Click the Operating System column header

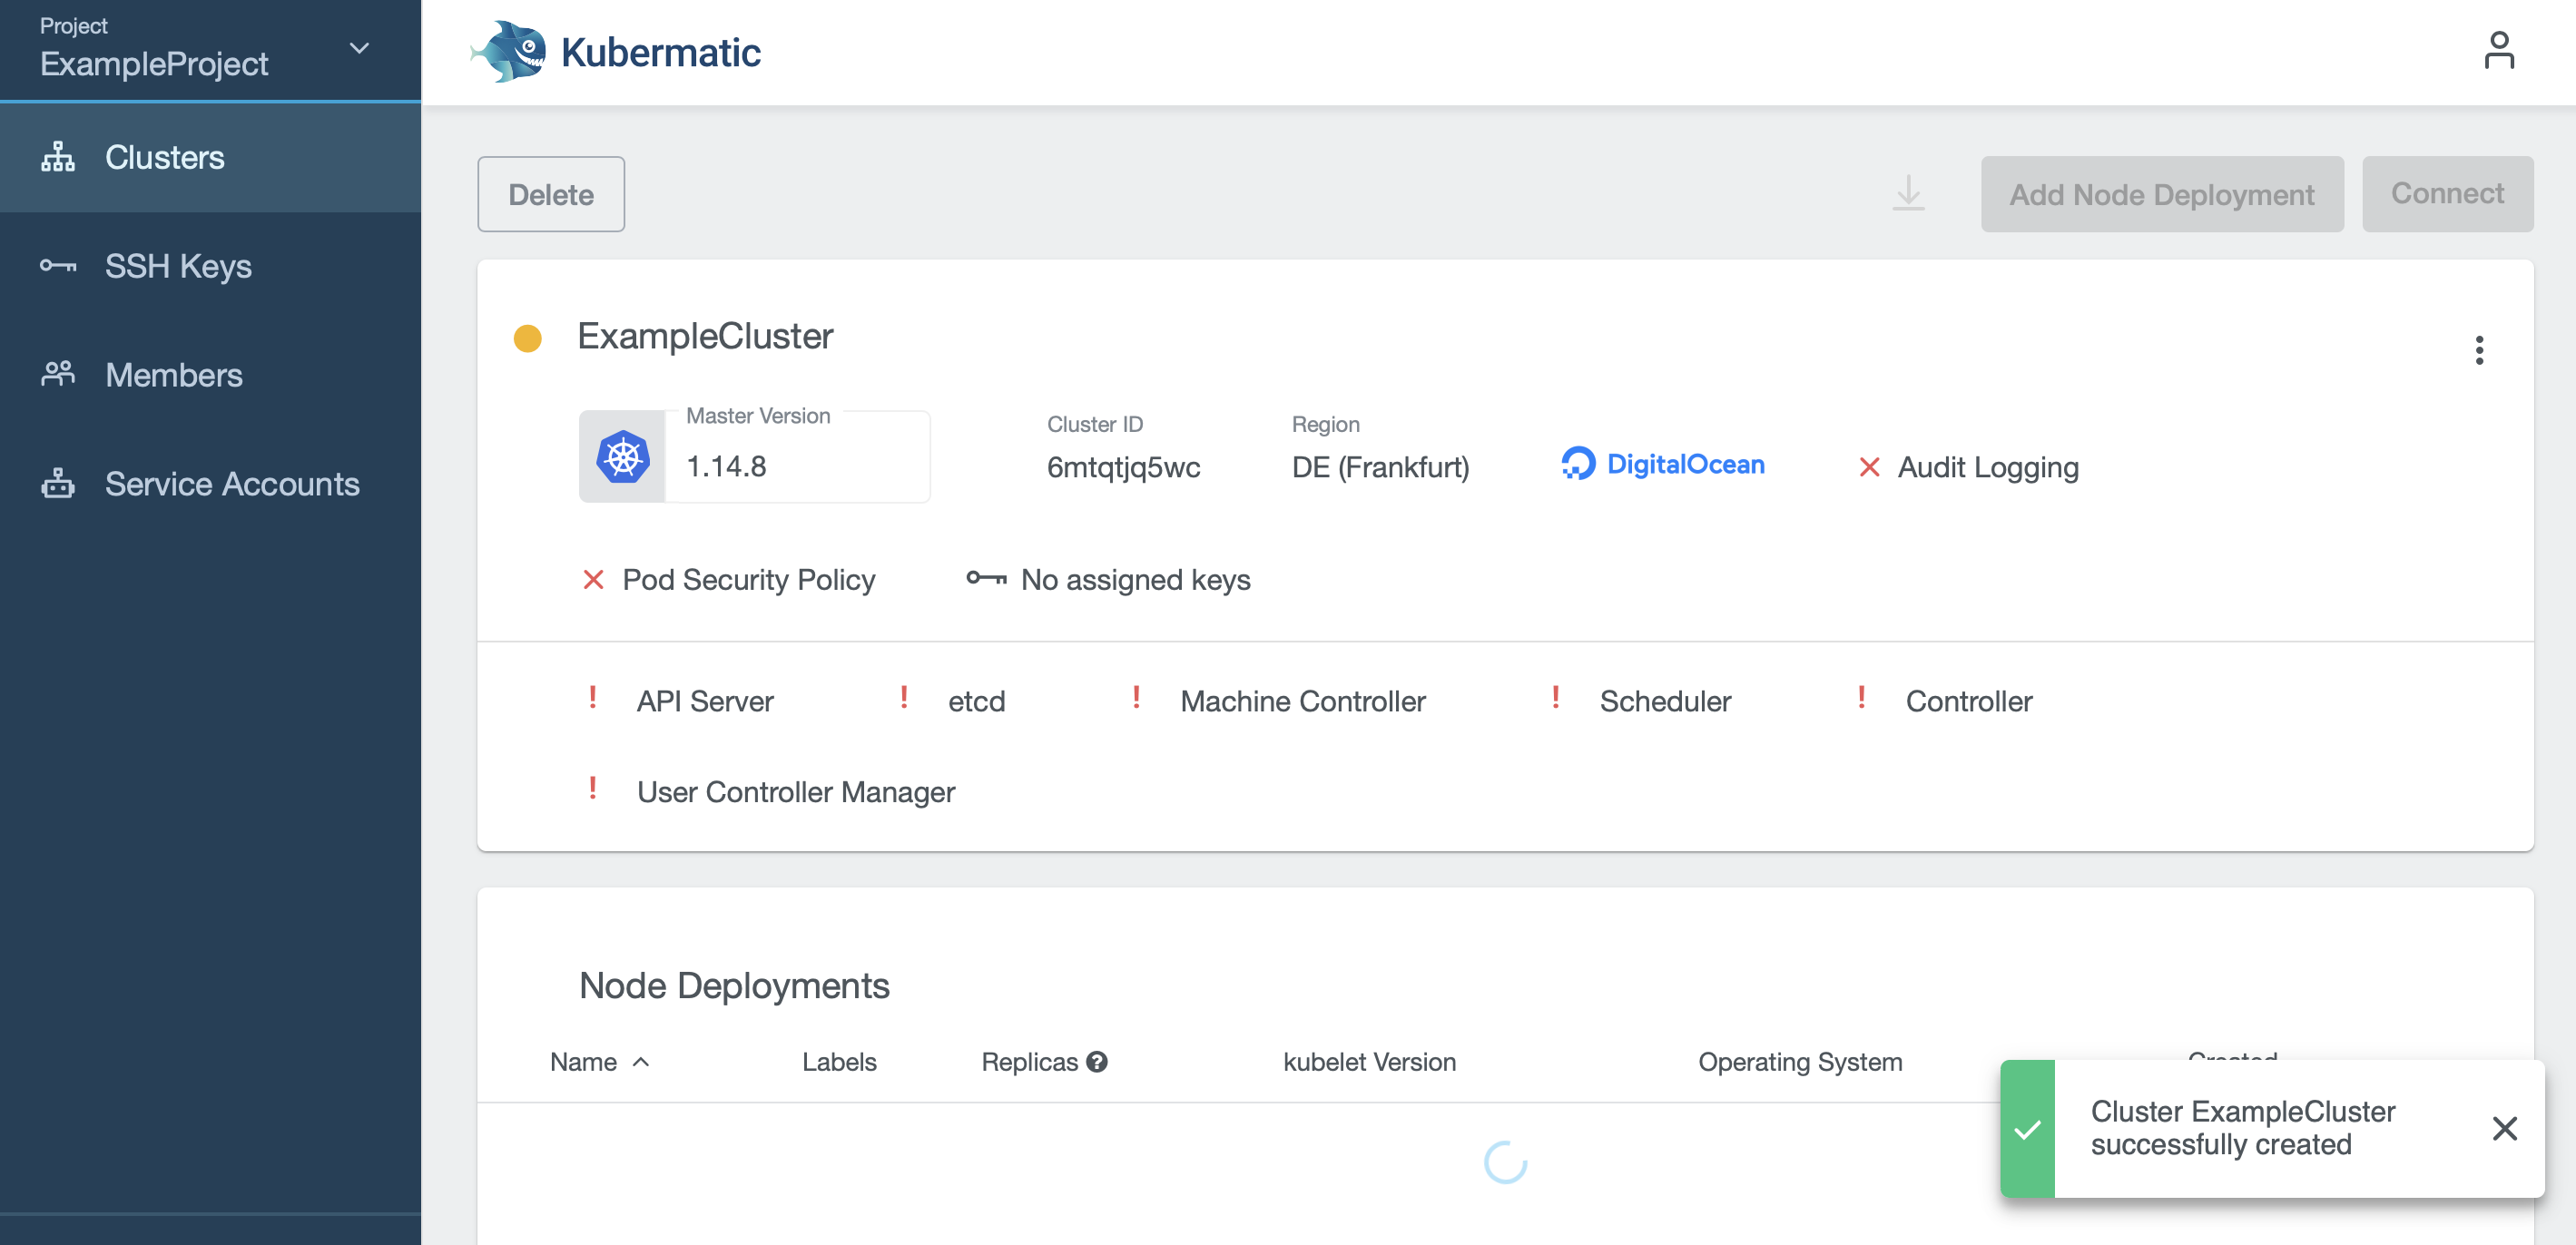[x=1800, y=1062]
